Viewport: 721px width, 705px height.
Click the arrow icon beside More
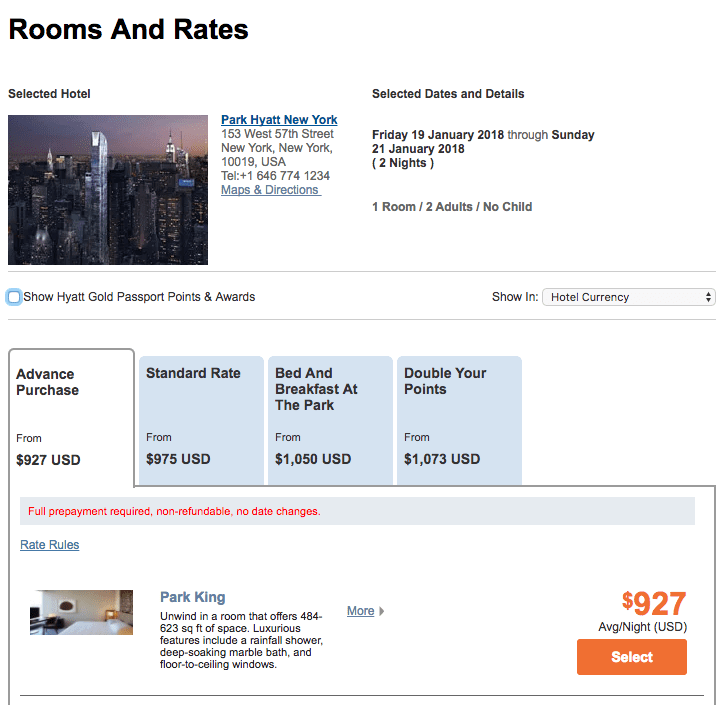382,611
